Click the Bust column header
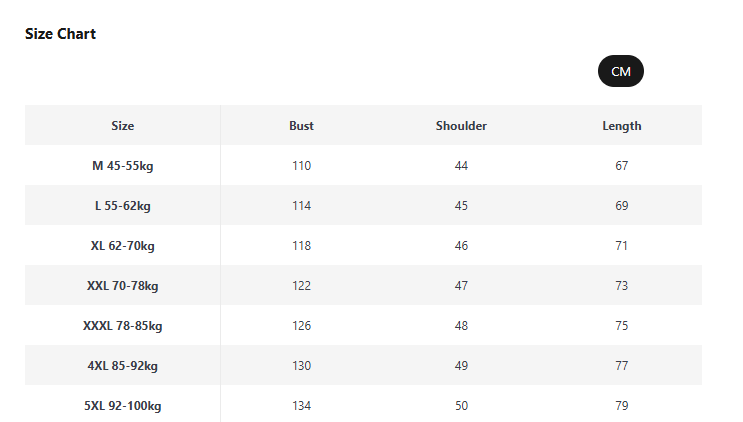743x422 pixels. [301, 126]
